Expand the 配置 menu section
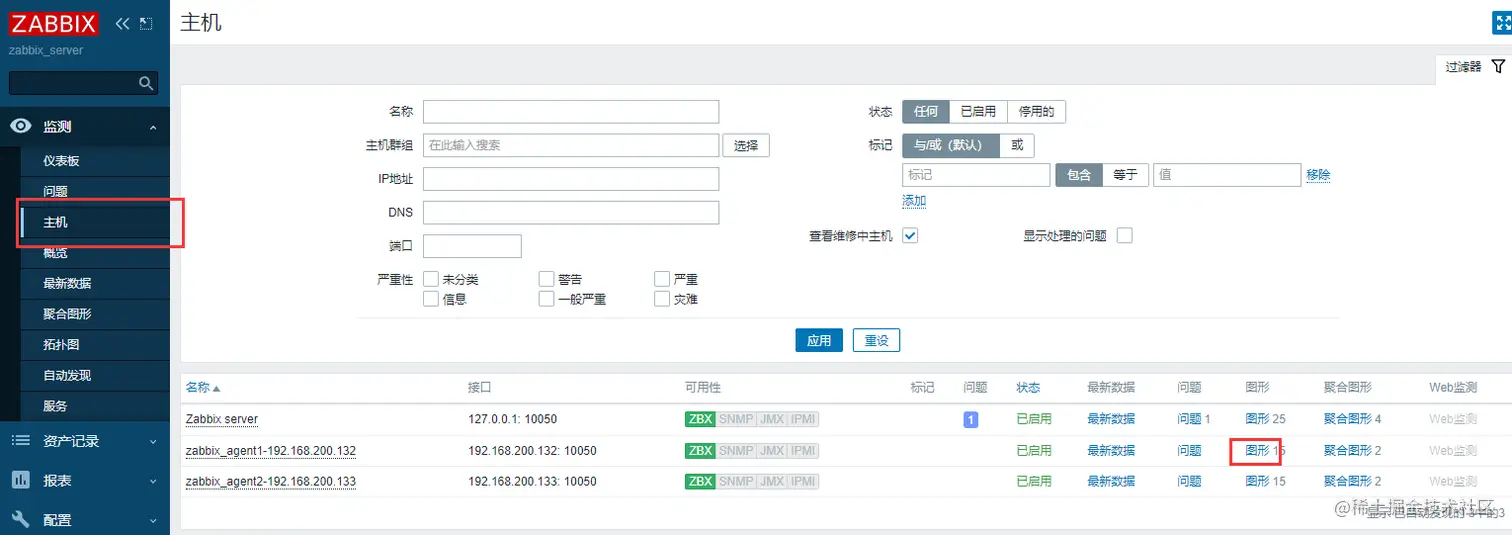Image resolution: width=1512 pixels, height=535 pixels. tap(153, 520)
